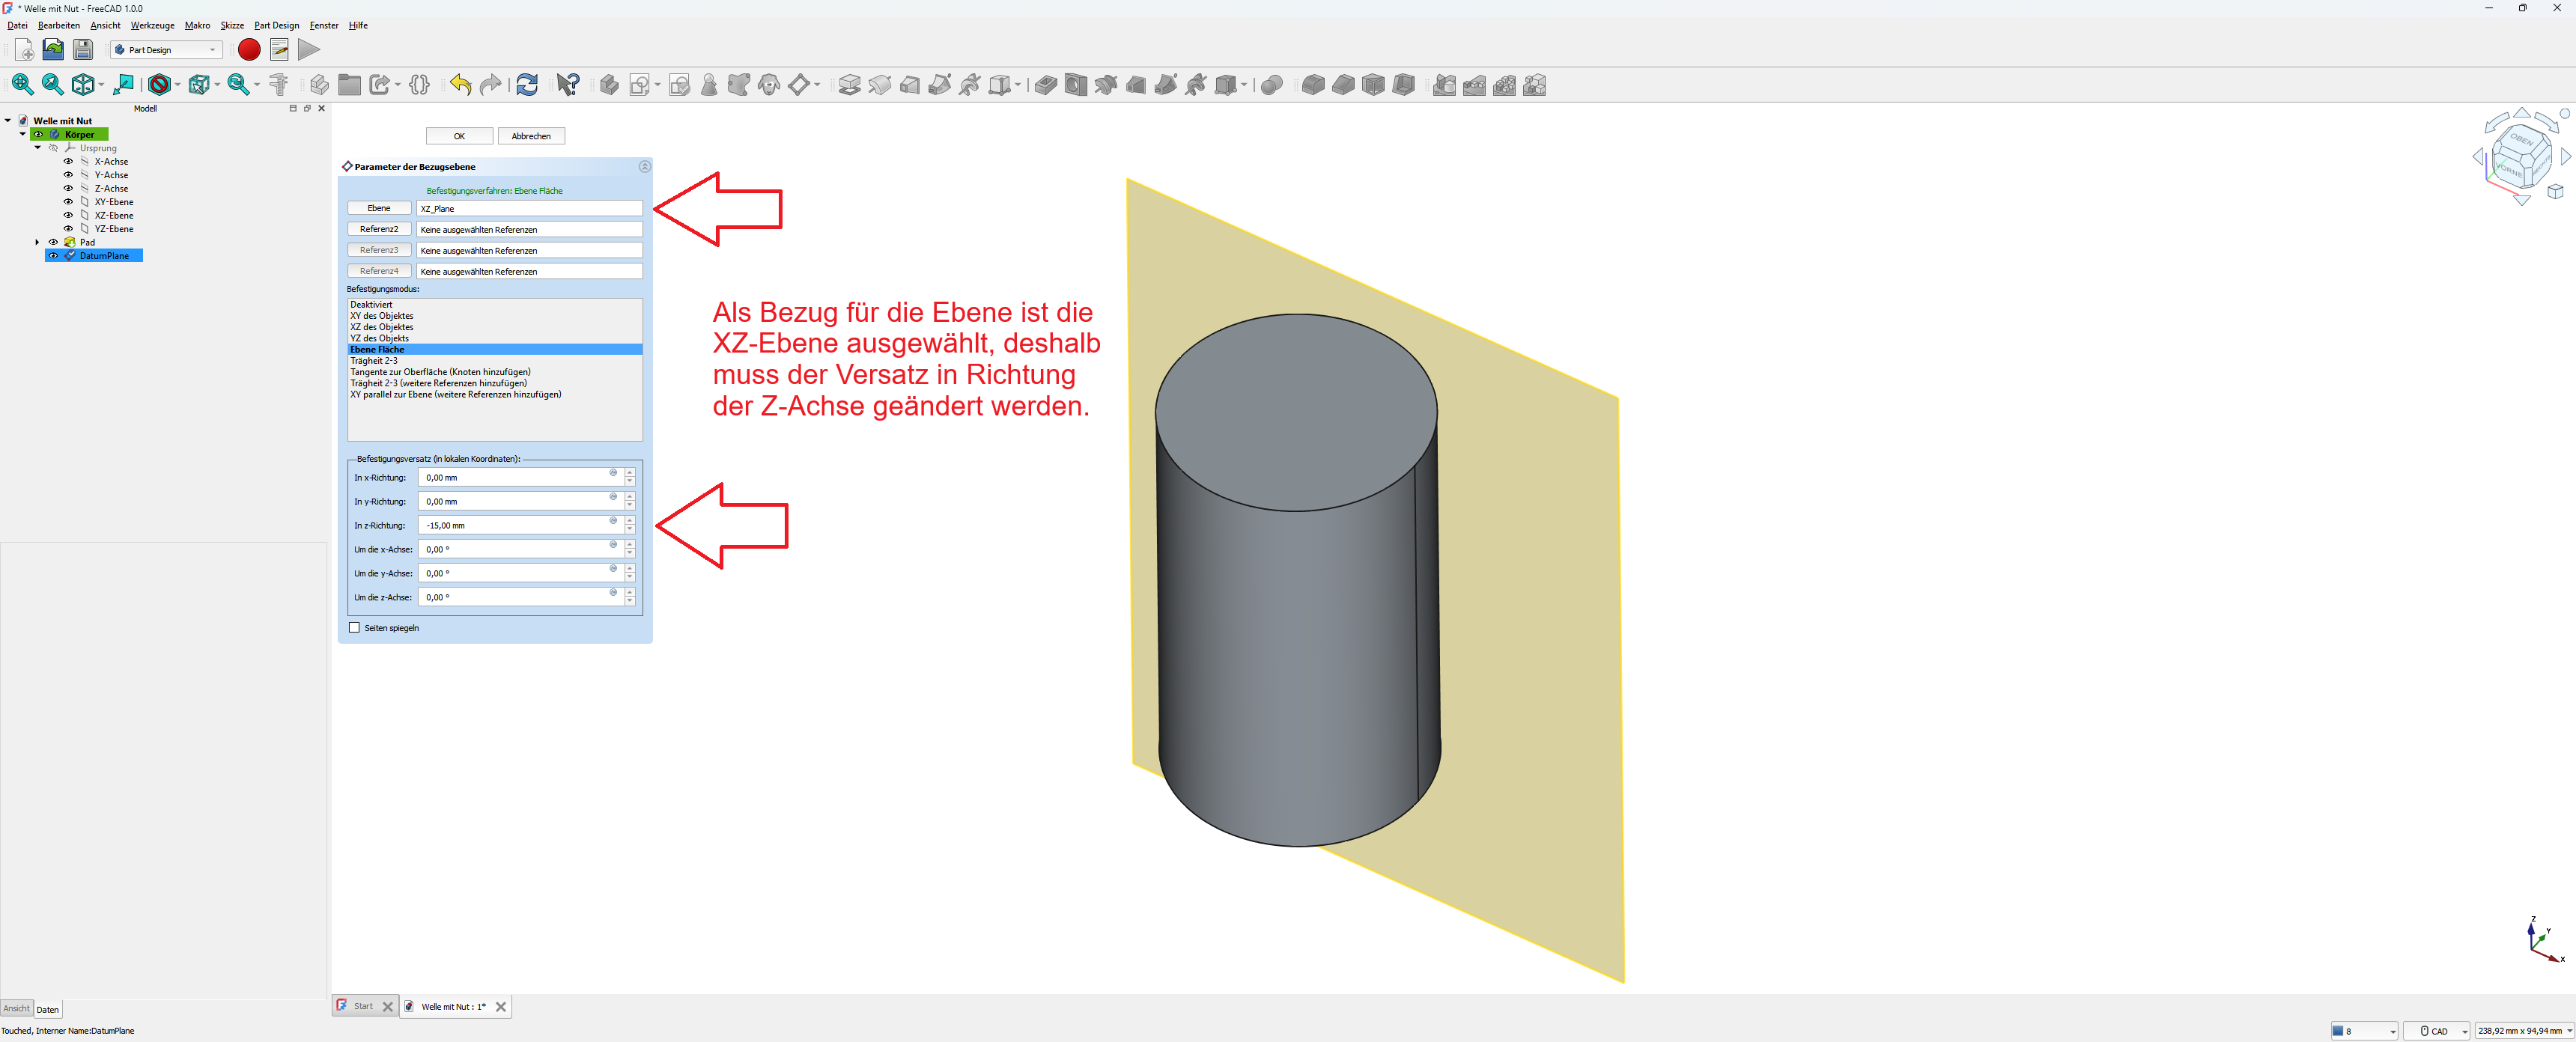Select 'Trägheit 2-3' attachment mode
2576x1042 pixels.
coord(374,361)
